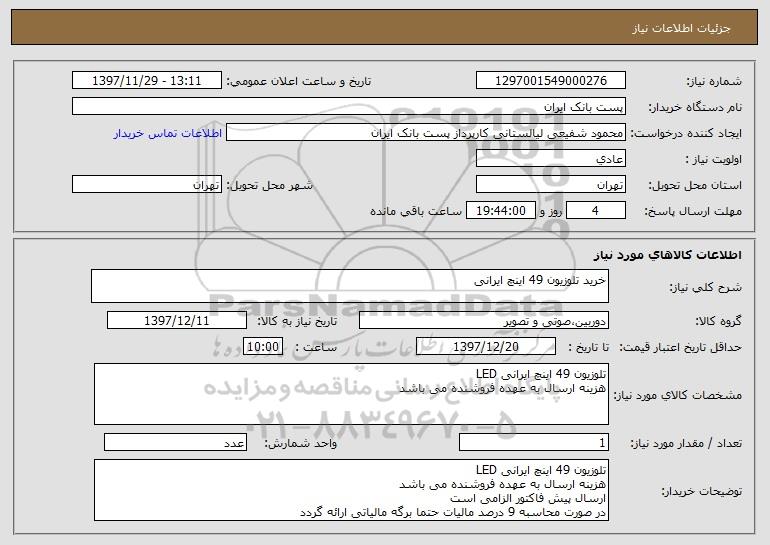Click the general description box خرید تلوزیون 49 اینچ
The image size is (770, 545).
[x=350, y=286]
